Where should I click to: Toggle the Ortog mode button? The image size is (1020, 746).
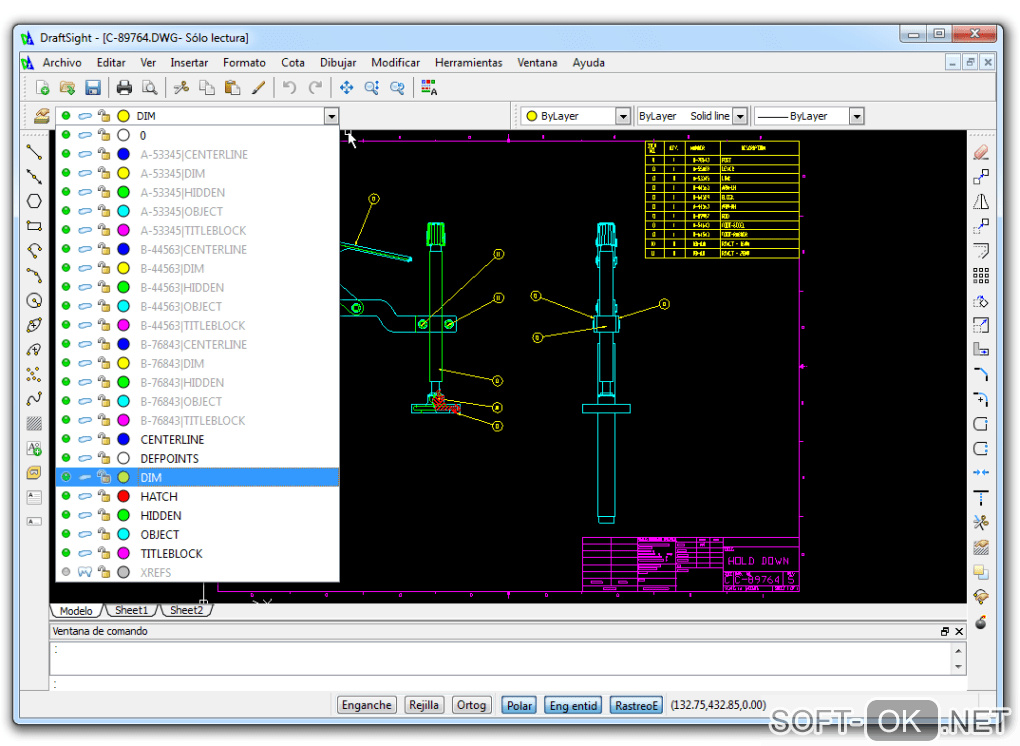tap(471, 705)
